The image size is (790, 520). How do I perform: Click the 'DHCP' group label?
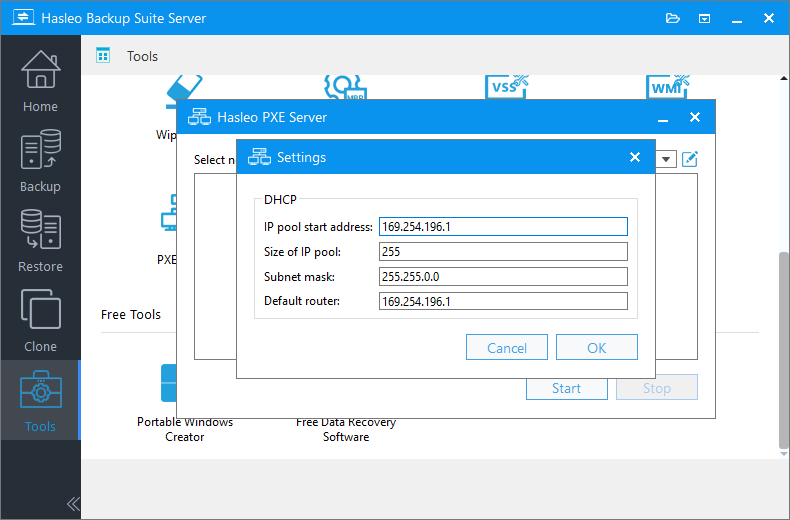click(x=280, y=200)
